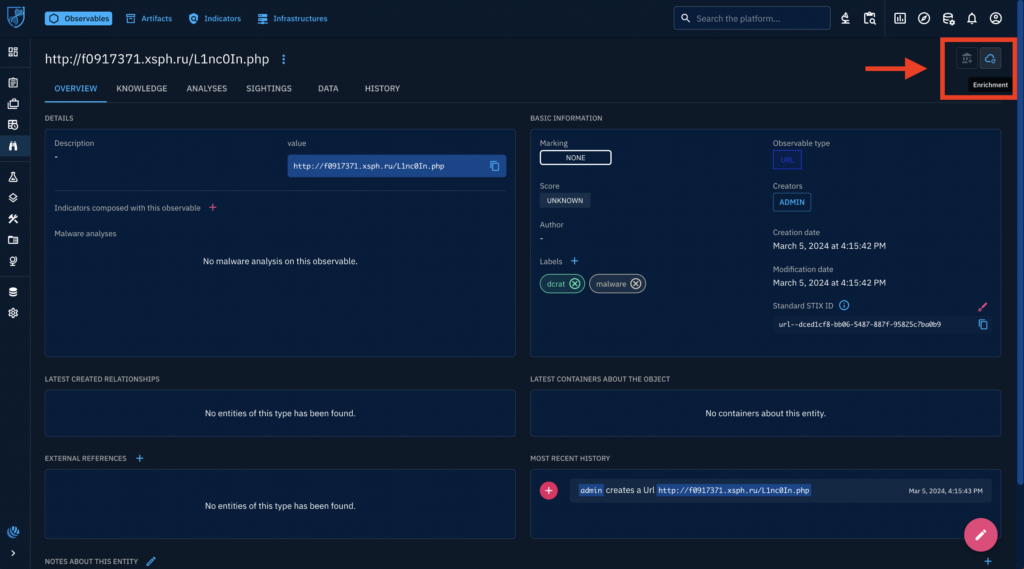Click info icon next to Standard STIX ID
Image resolution: width=1024 pixels, height=569 pixels.
pyautogui.click(x=844, y=305)
